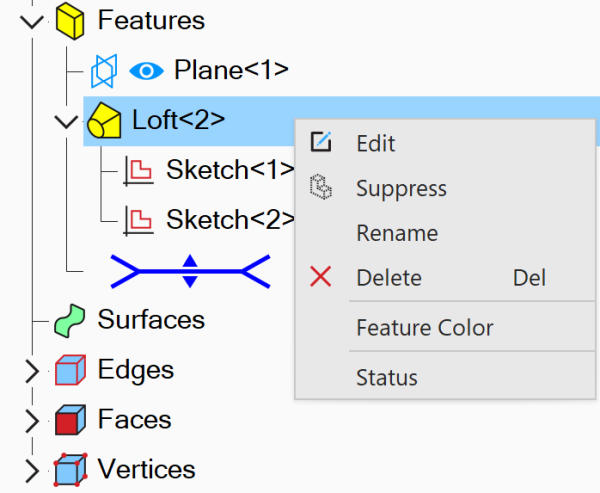This screenshot has height=493, width=600.
Task: Expand the Faces tree node
Action: click(x=33, y=421)
